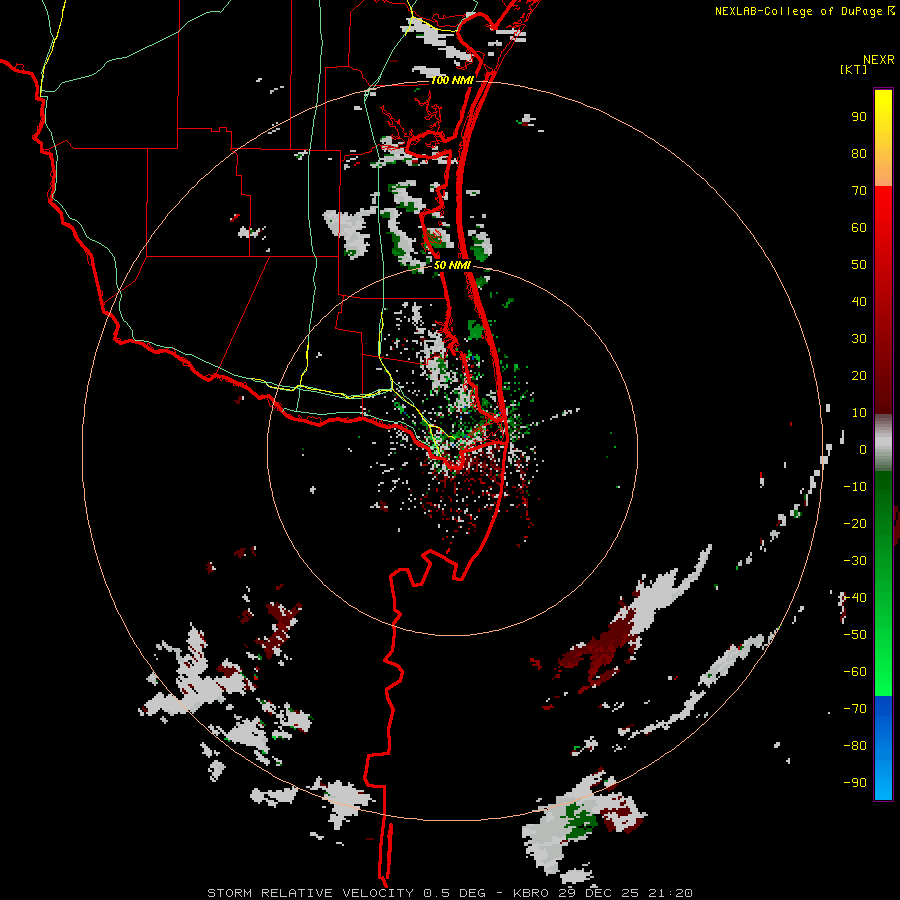The width and height of the screenshot is (900, 900).
Task: Click the blue band of velocity color bar
Action: tap(883, 746)
